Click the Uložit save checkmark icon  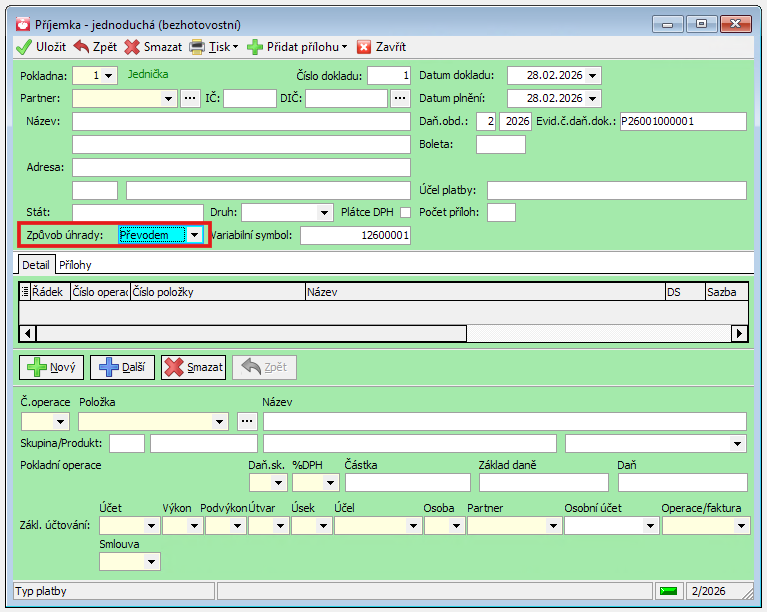tap(23, 47)
